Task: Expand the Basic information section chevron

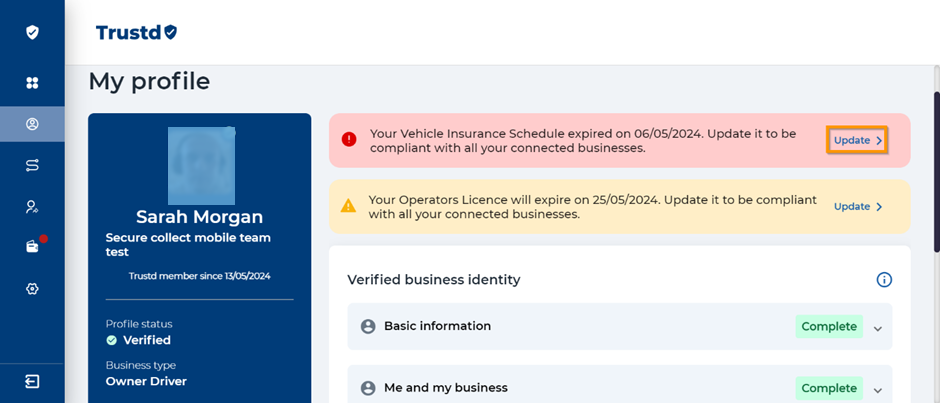Action: click(x=878, y=328)
